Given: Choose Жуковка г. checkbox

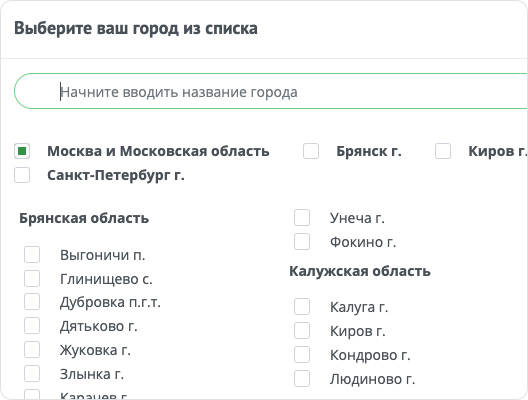Looking at the screenshot, I should coord(32,349).
